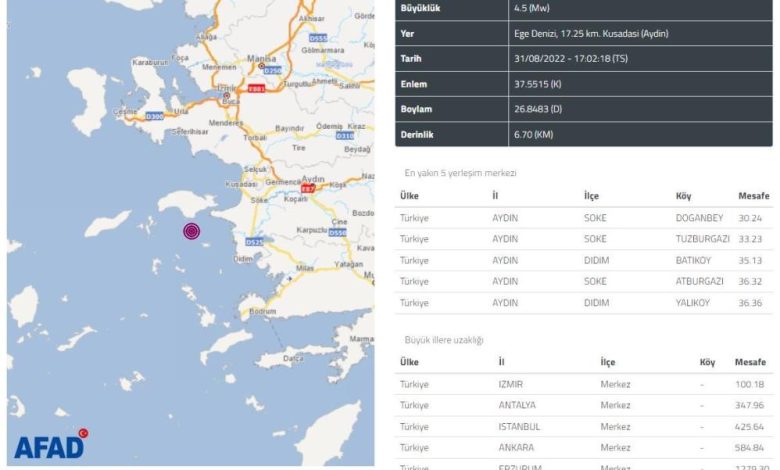Click the E881 road shield near Izmir
Viewport: 780px width, 470px height.
[x=256, y=88]
